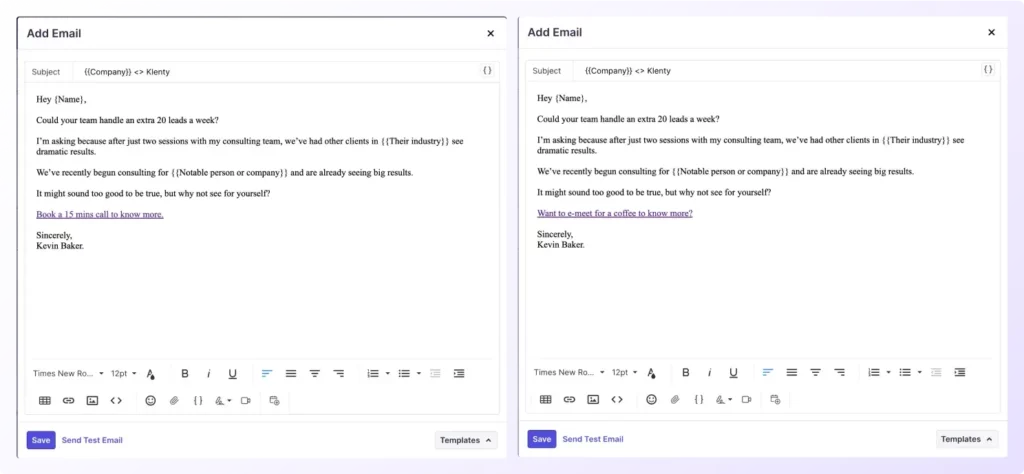
Task: Select left alignment in the right Add Email dialog
Action: click(767, 372)
